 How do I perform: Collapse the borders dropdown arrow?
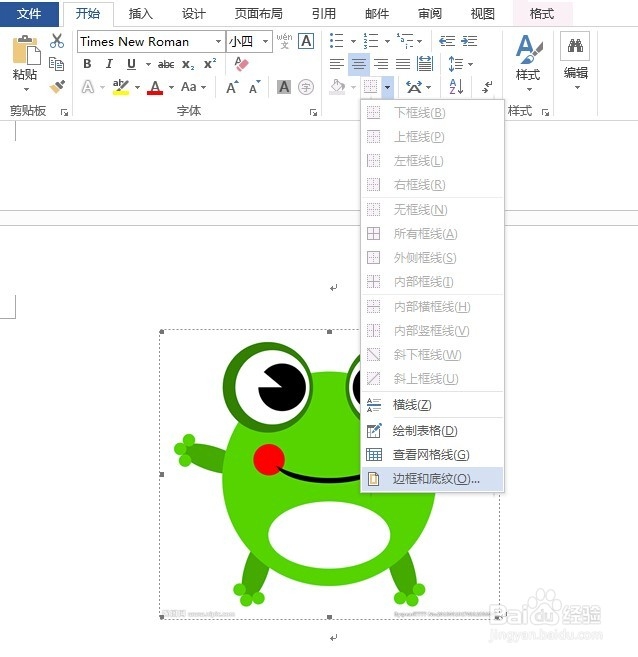[387, 87]
